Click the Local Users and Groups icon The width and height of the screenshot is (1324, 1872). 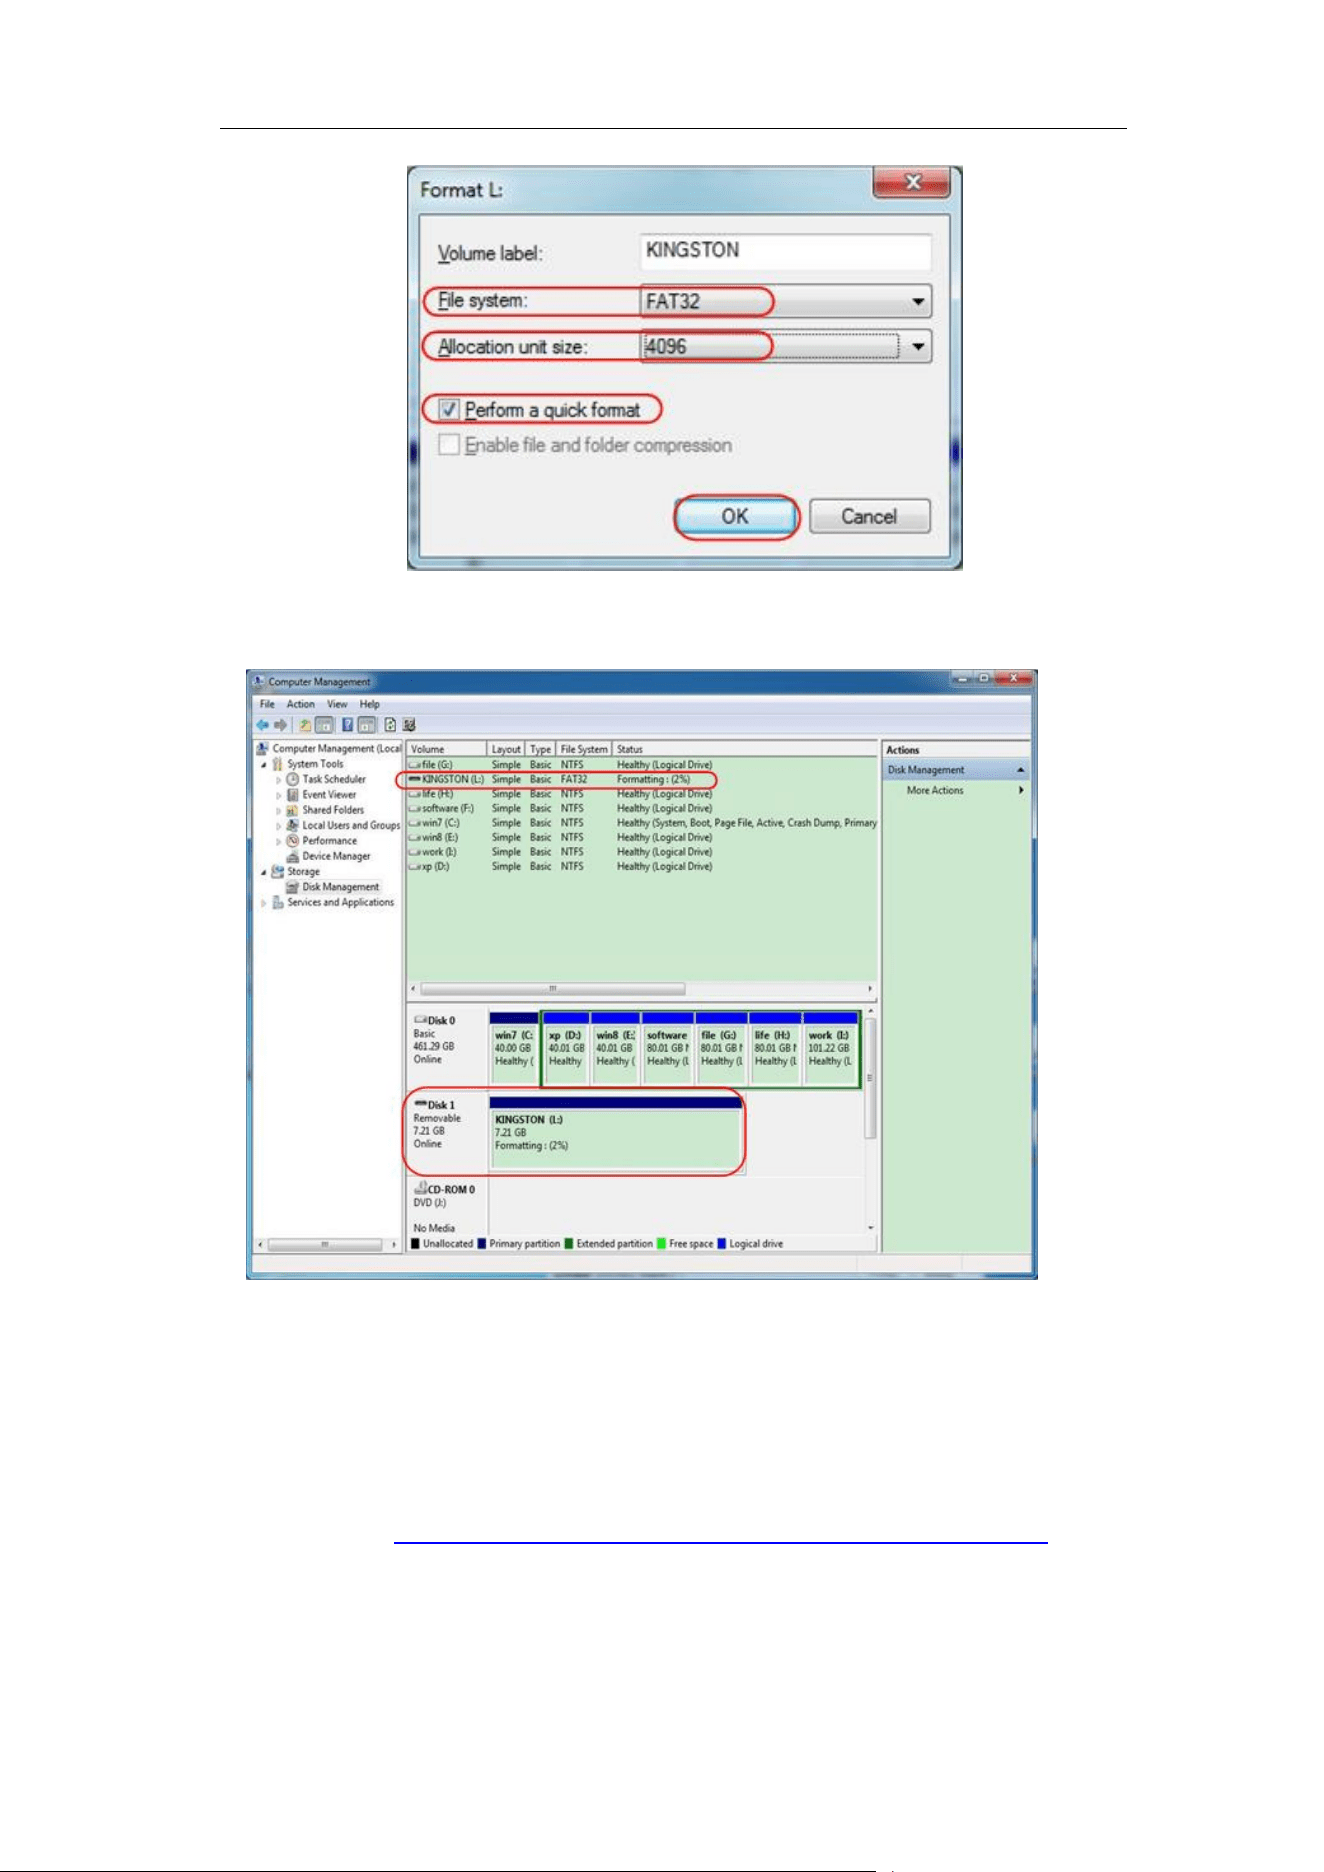pyautogui.click(x=293, y=826)
